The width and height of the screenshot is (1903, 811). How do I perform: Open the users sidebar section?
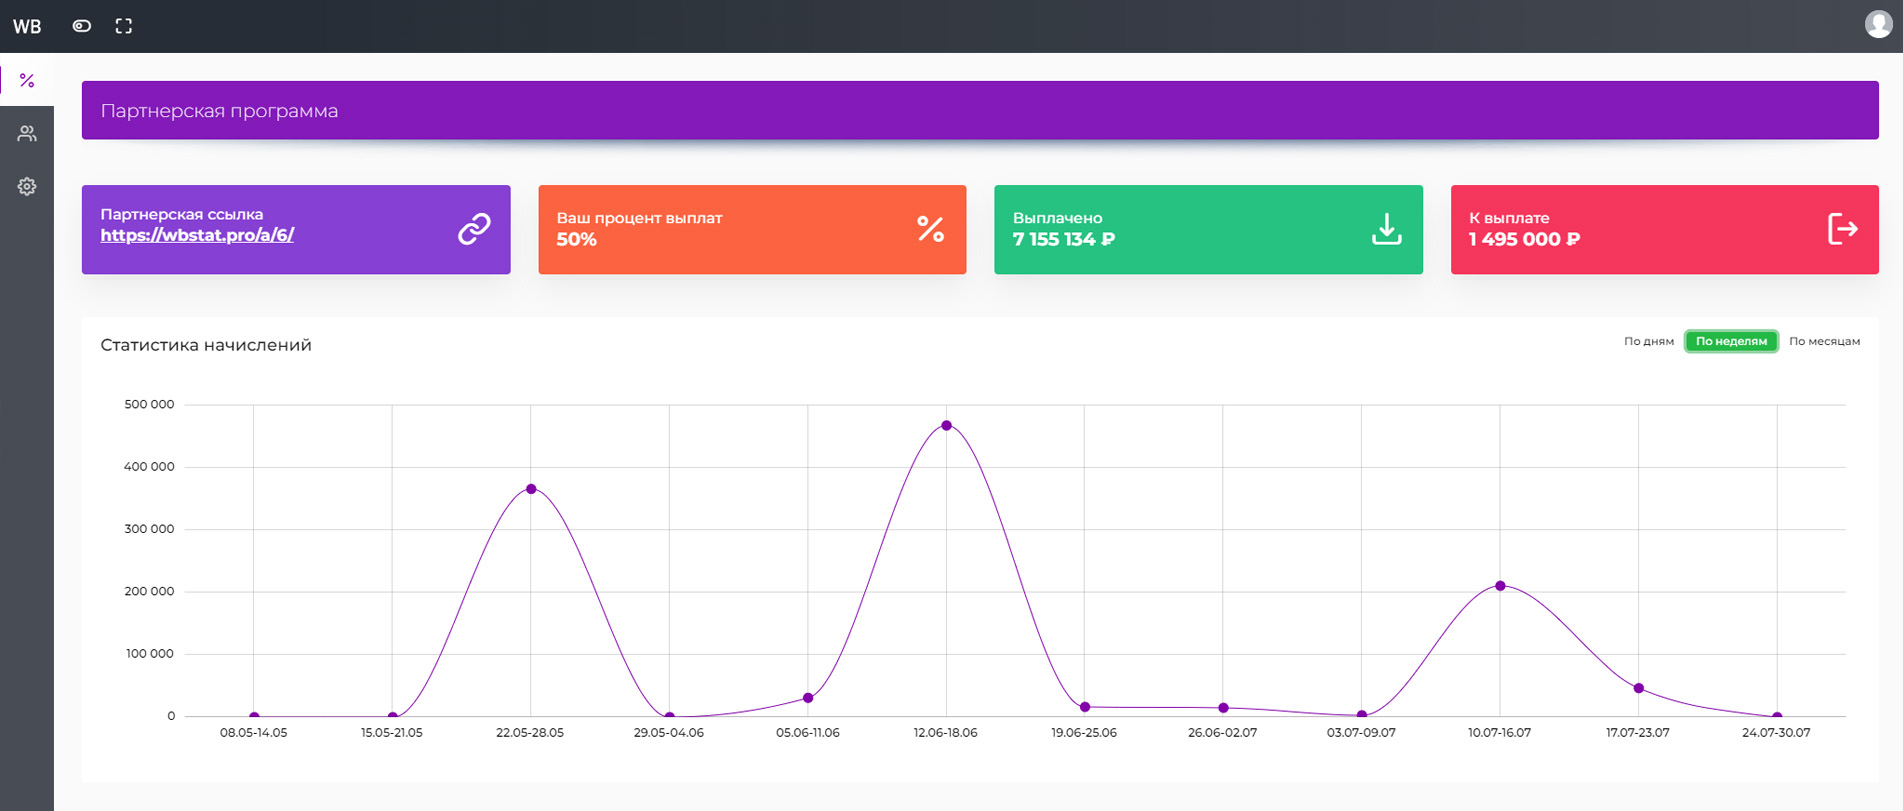pyautogui.click(x=27, y=133)
